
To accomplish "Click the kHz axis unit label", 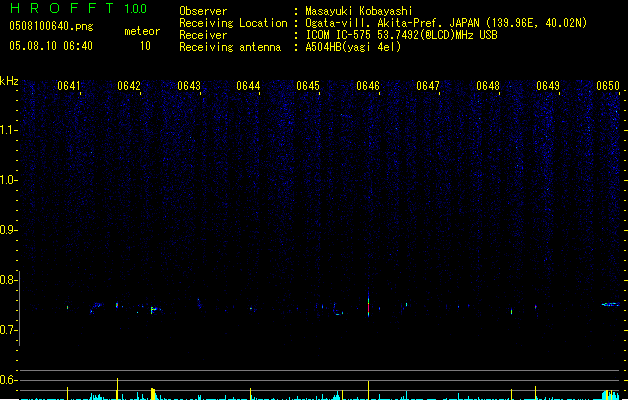I will click(x=9, y=81).
